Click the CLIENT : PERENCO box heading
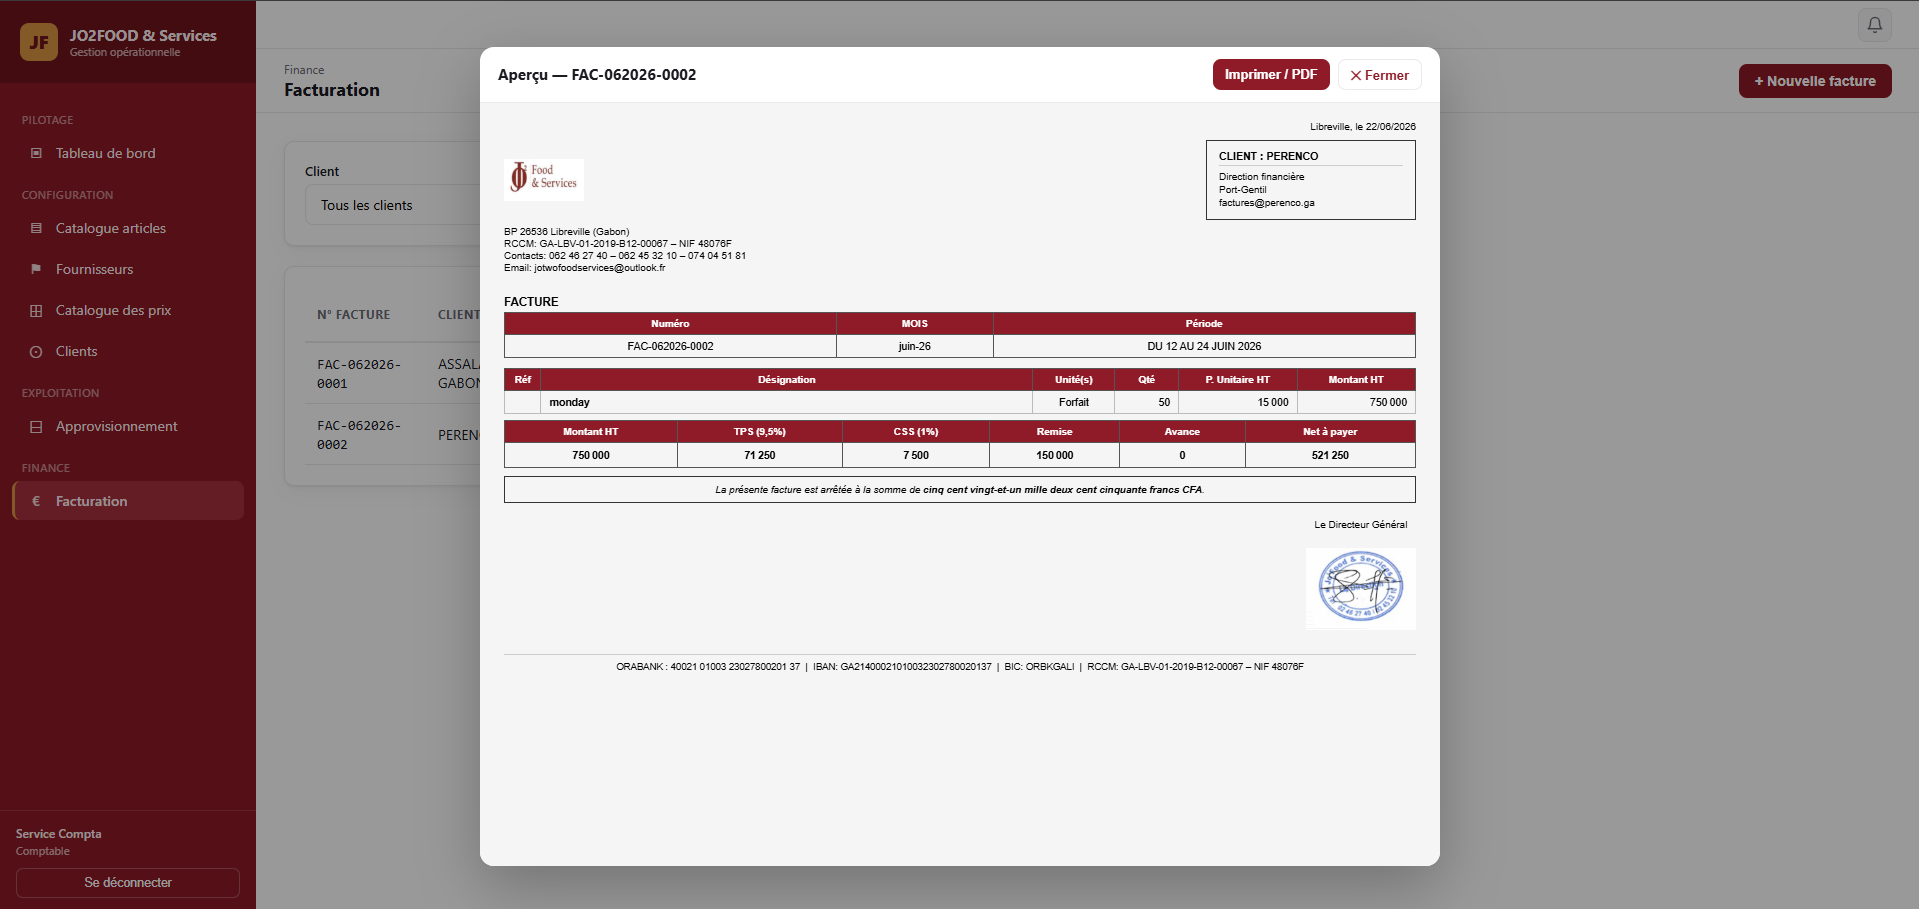 (x=1268, y=156)
